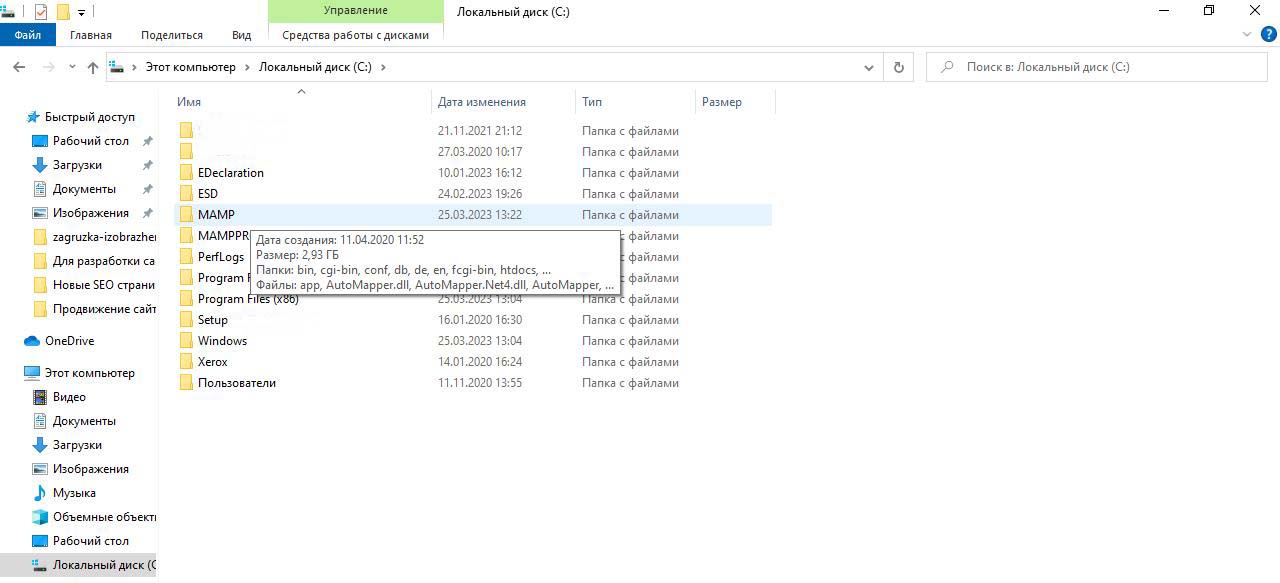Open the recent locations dropdown arrow
Viewport: 1280px width, 583px height.
pos(72,67)
